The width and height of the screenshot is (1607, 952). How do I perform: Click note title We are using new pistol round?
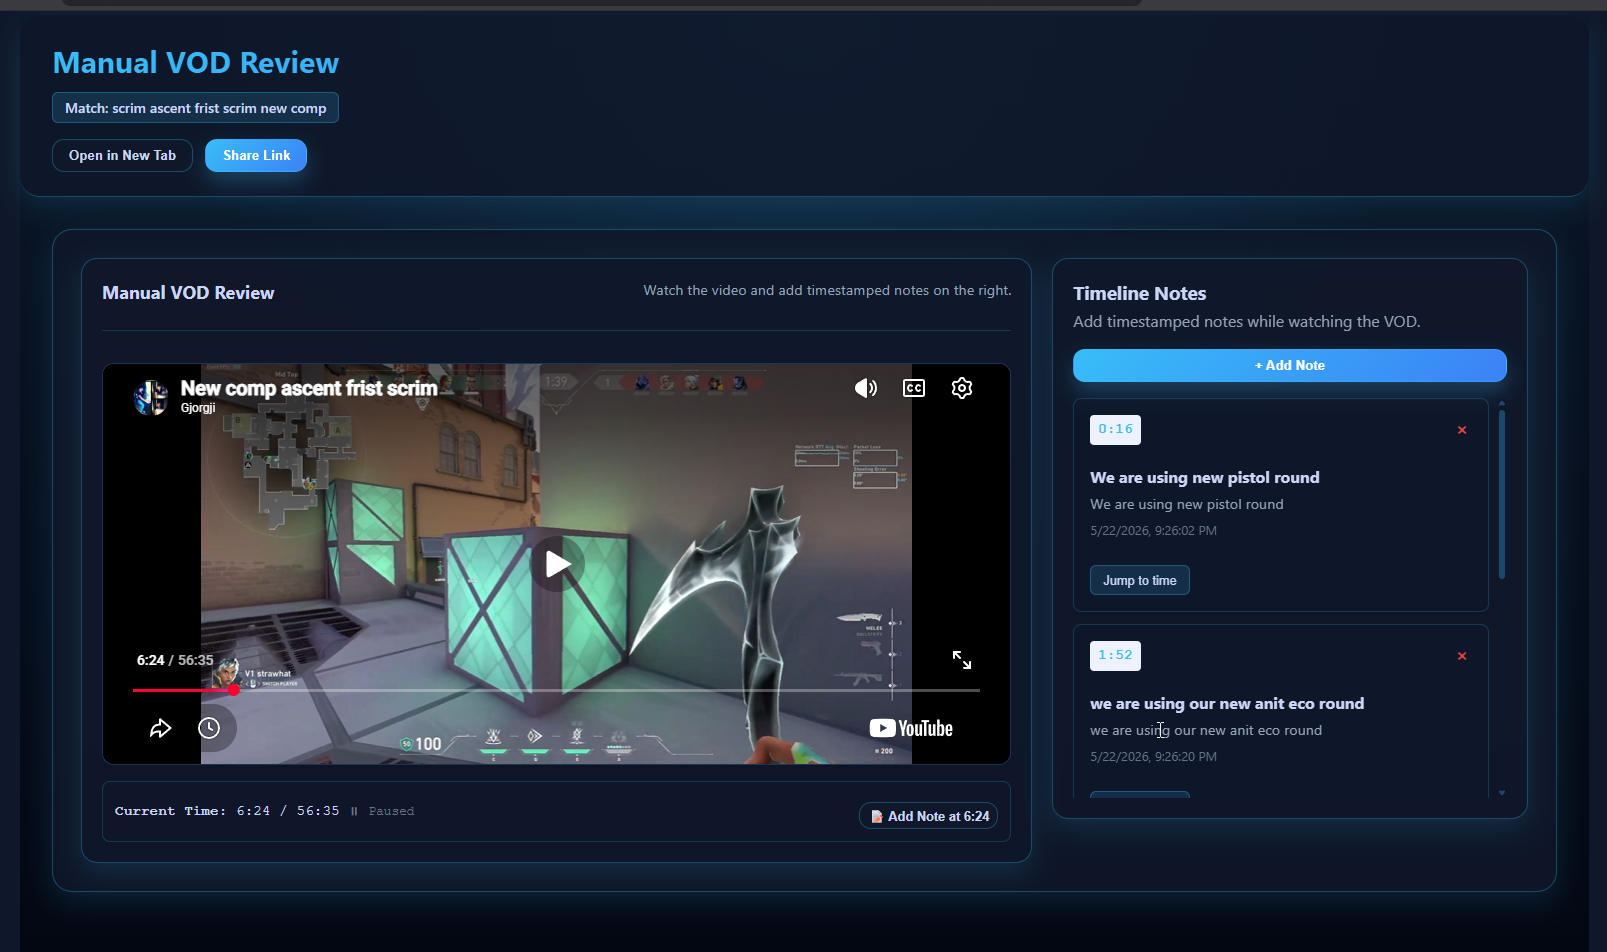point(1204,477)
